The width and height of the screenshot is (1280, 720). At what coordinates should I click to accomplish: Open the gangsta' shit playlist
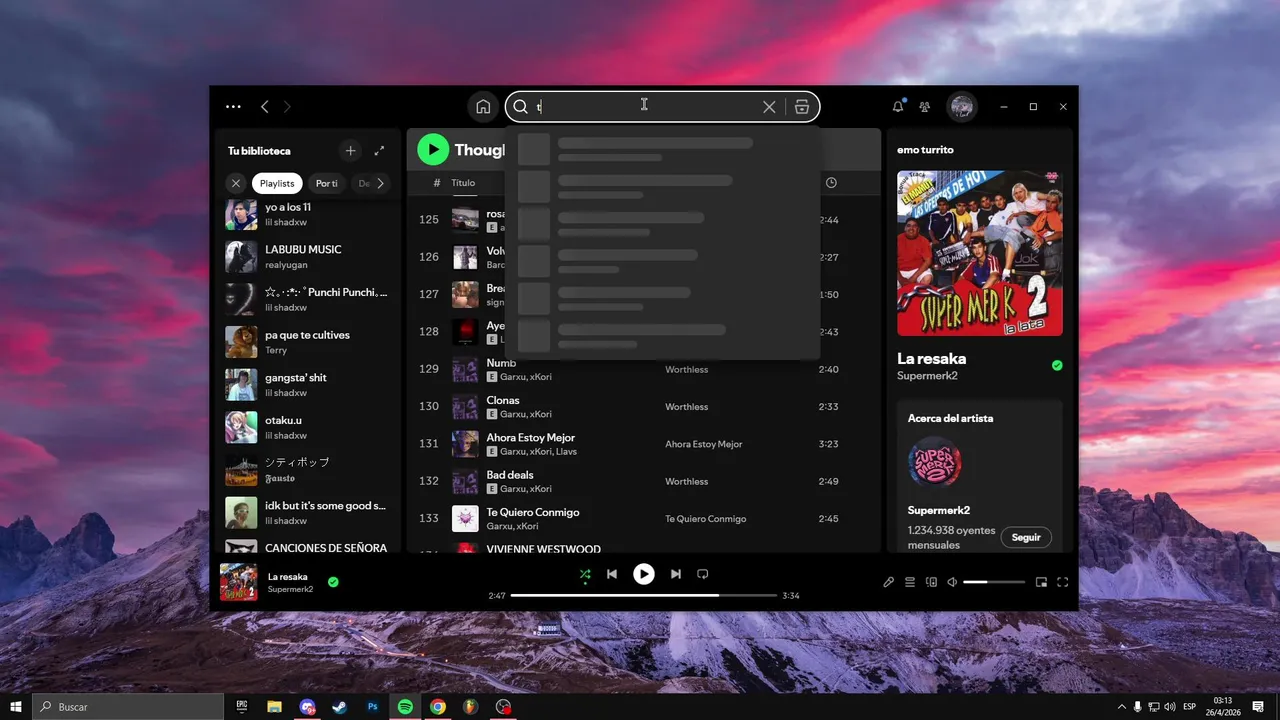[x=306, y=385]
